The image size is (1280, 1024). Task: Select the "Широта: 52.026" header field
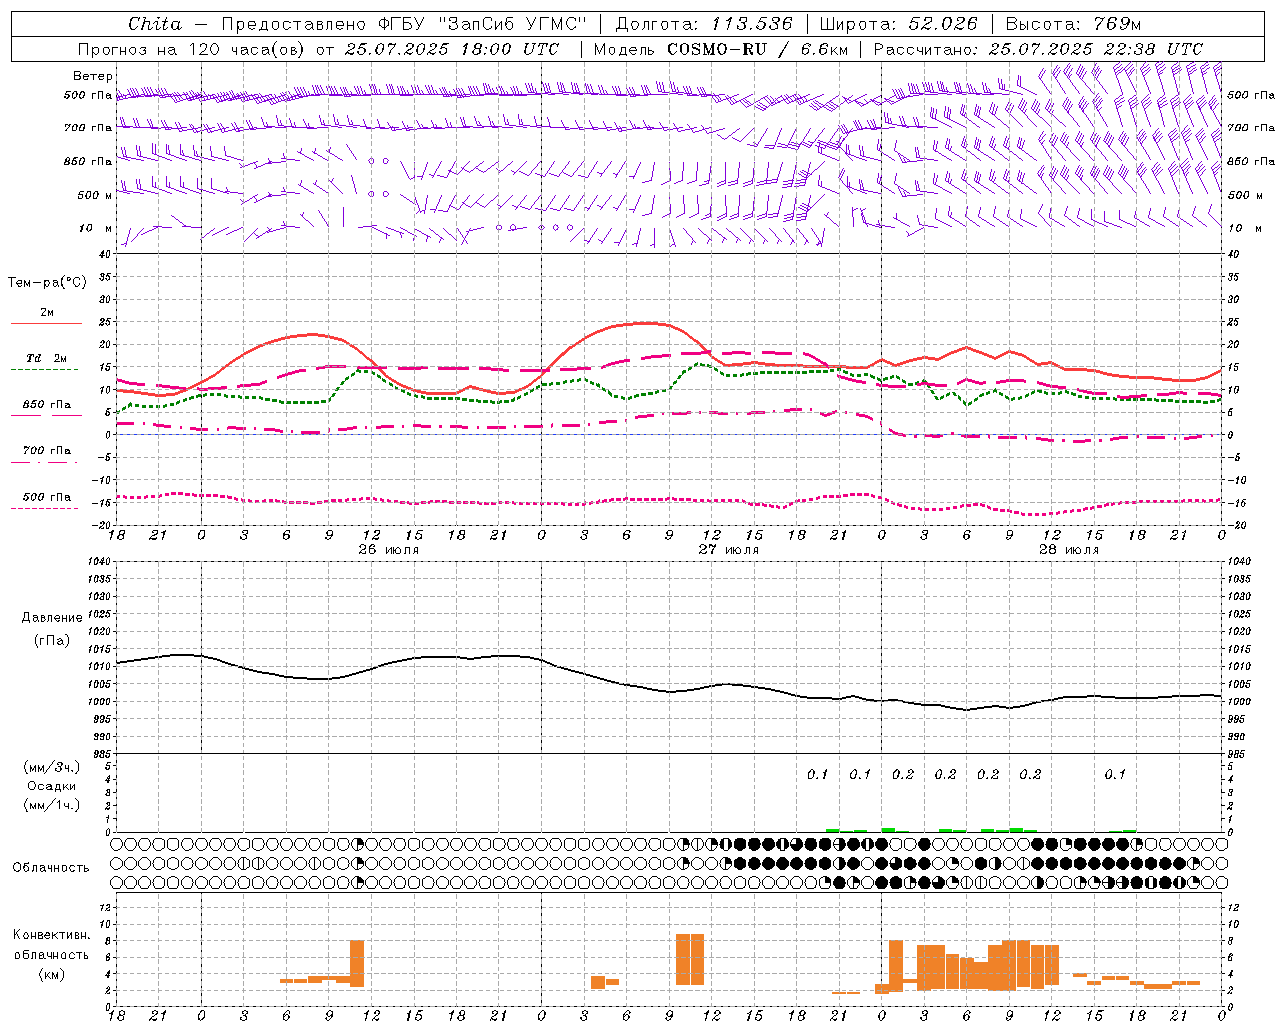[x=898, y=24]
